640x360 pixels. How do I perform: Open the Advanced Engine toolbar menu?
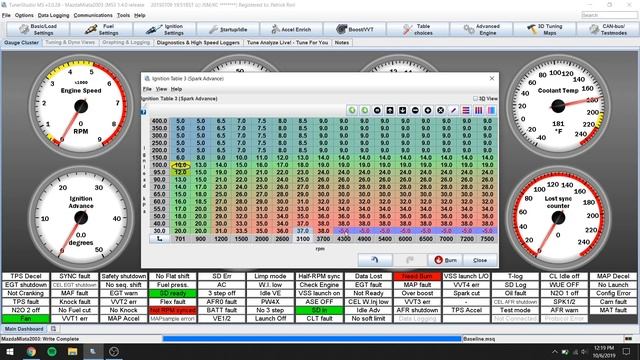(481, 29)
